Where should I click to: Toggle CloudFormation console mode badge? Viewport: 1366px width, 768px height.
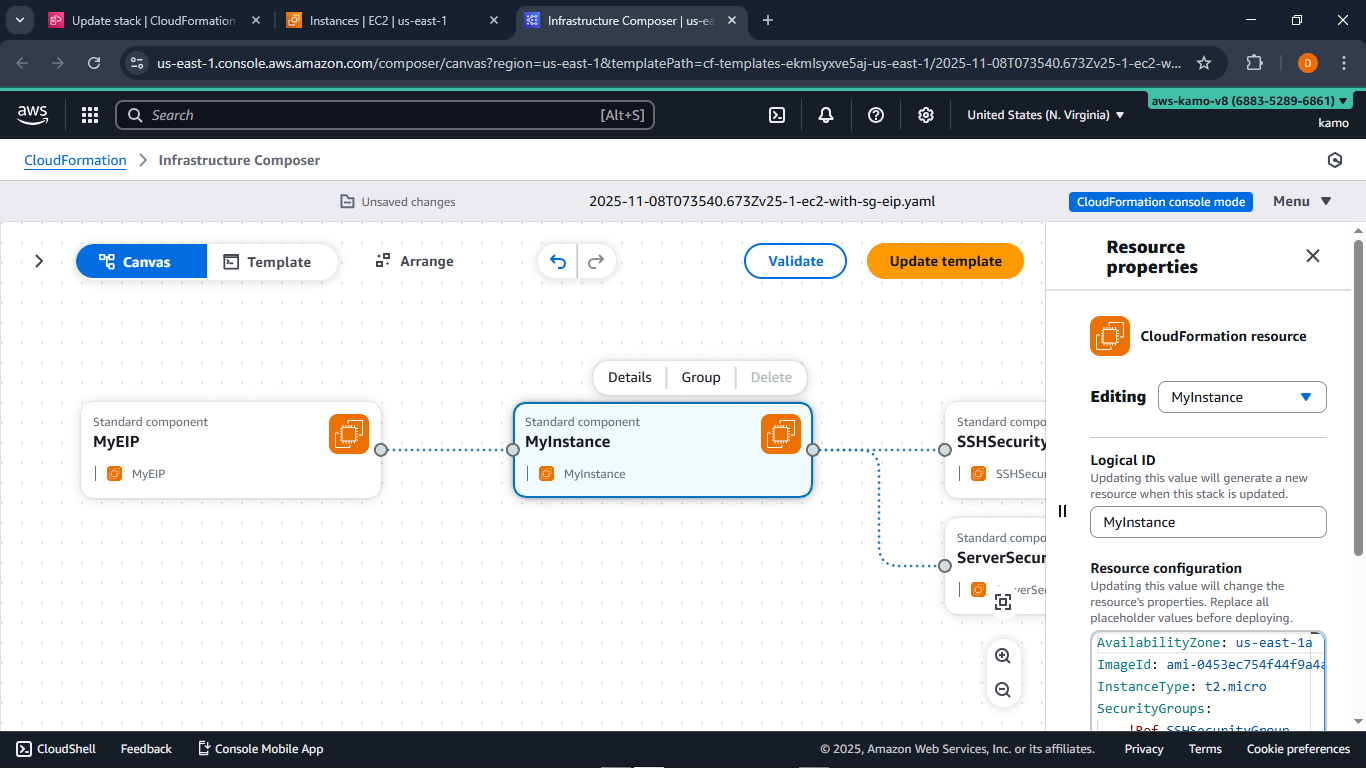coord(1160,201)
